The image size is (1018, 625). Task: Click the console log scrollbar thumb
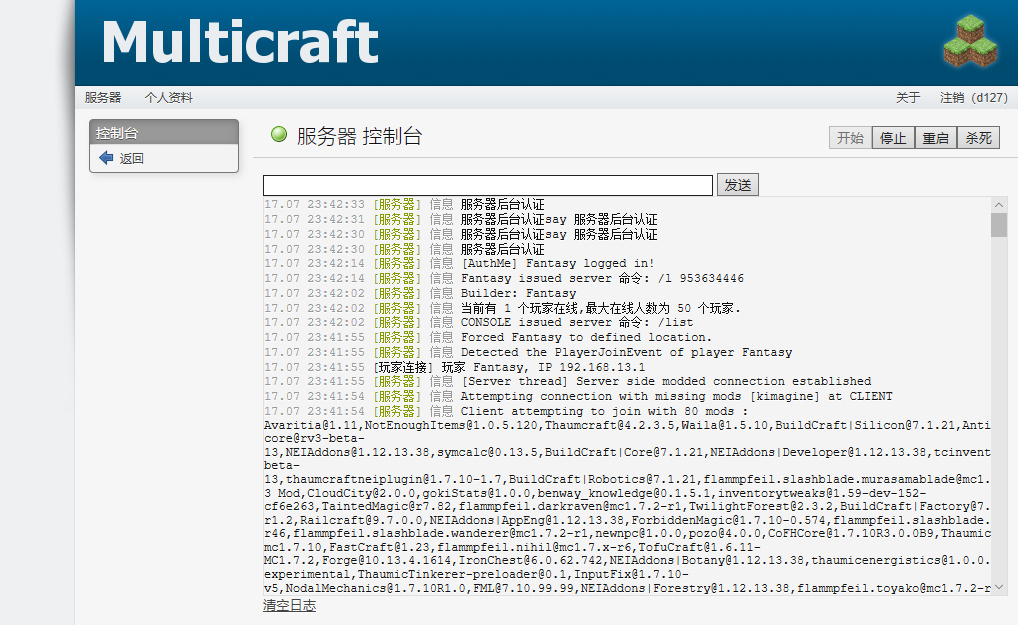click(x=999, y=225)
